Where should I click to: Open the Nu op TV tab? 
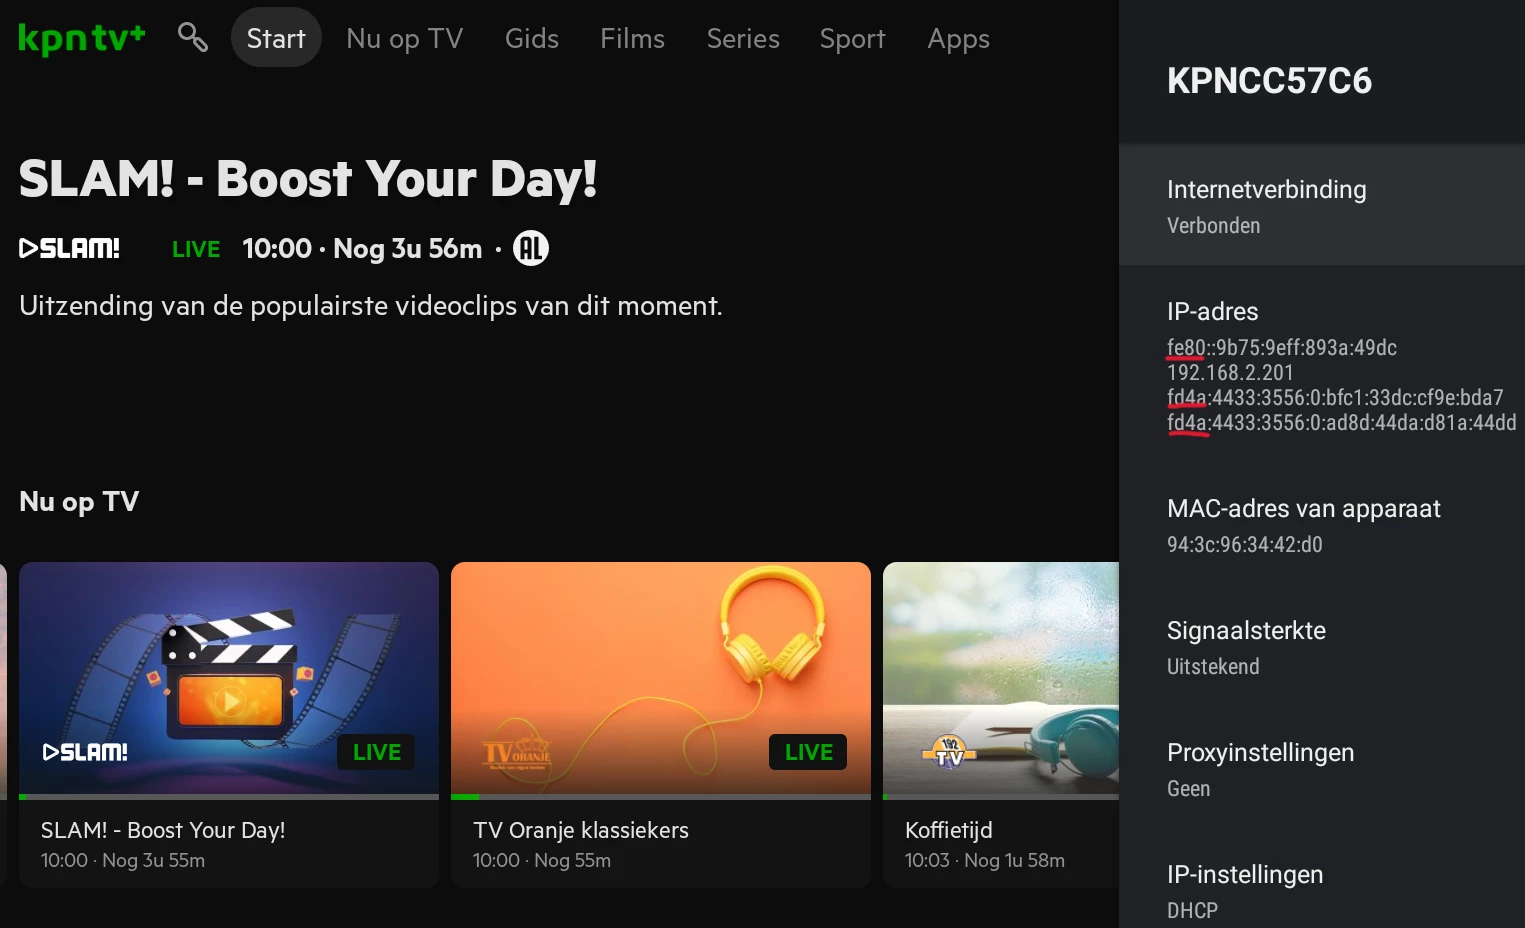point(405,38)
